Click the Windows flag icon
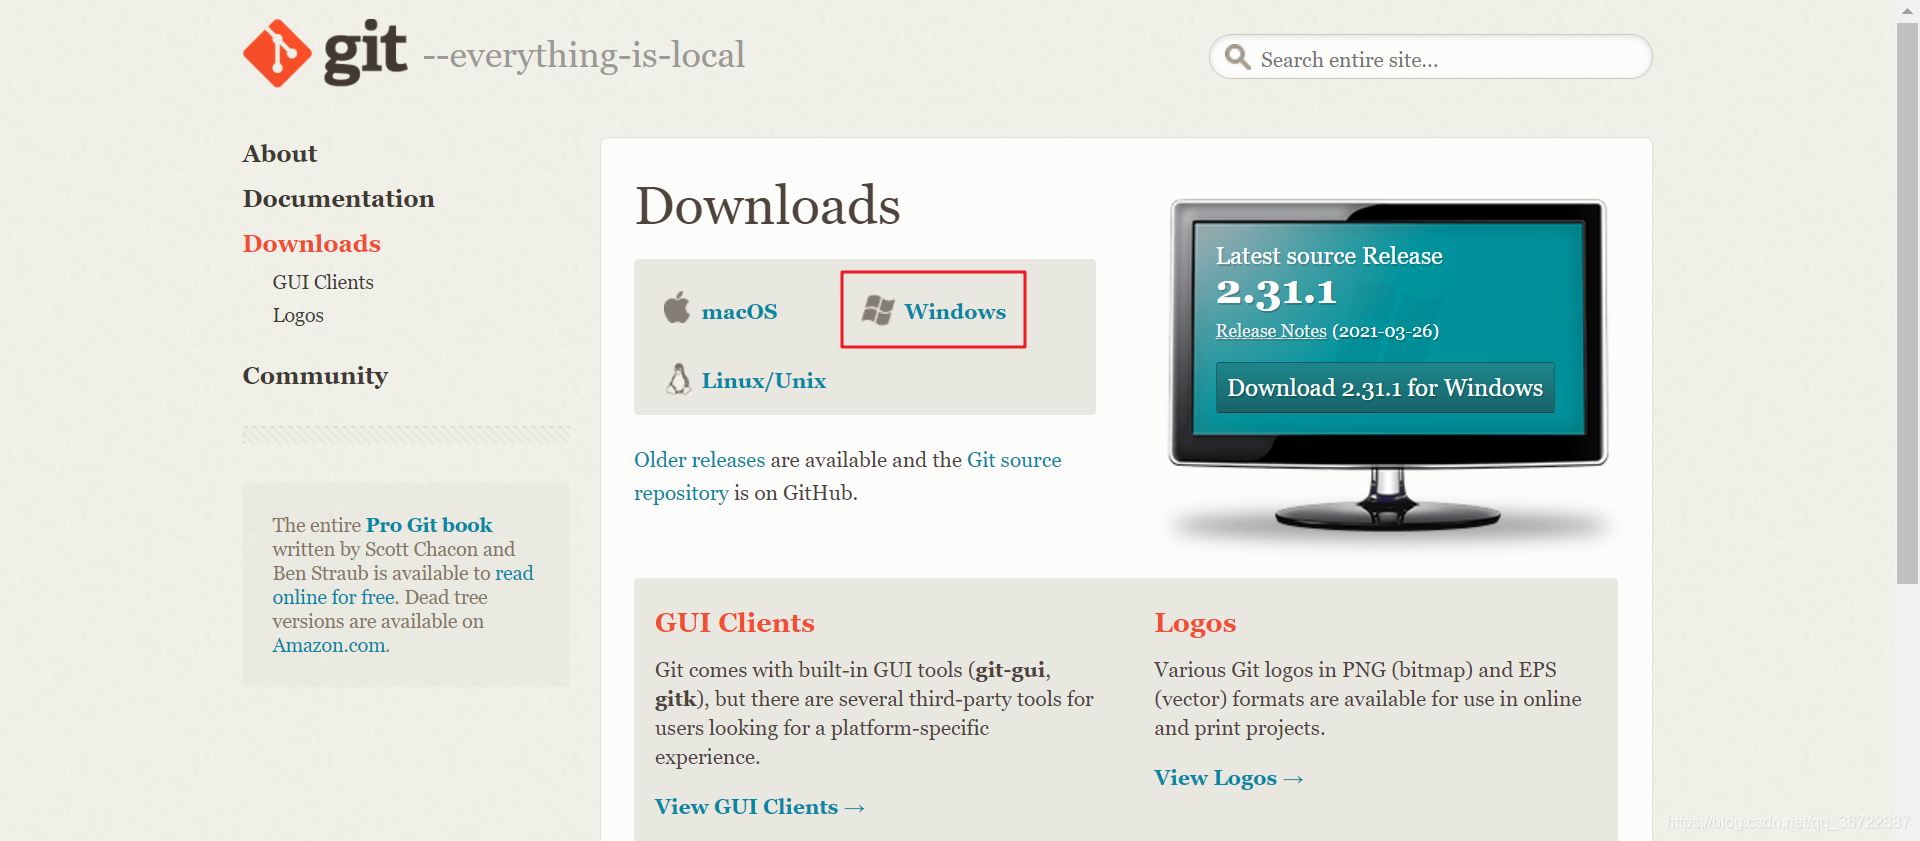The image size is (1920, 841). click(x=878, y=310)
